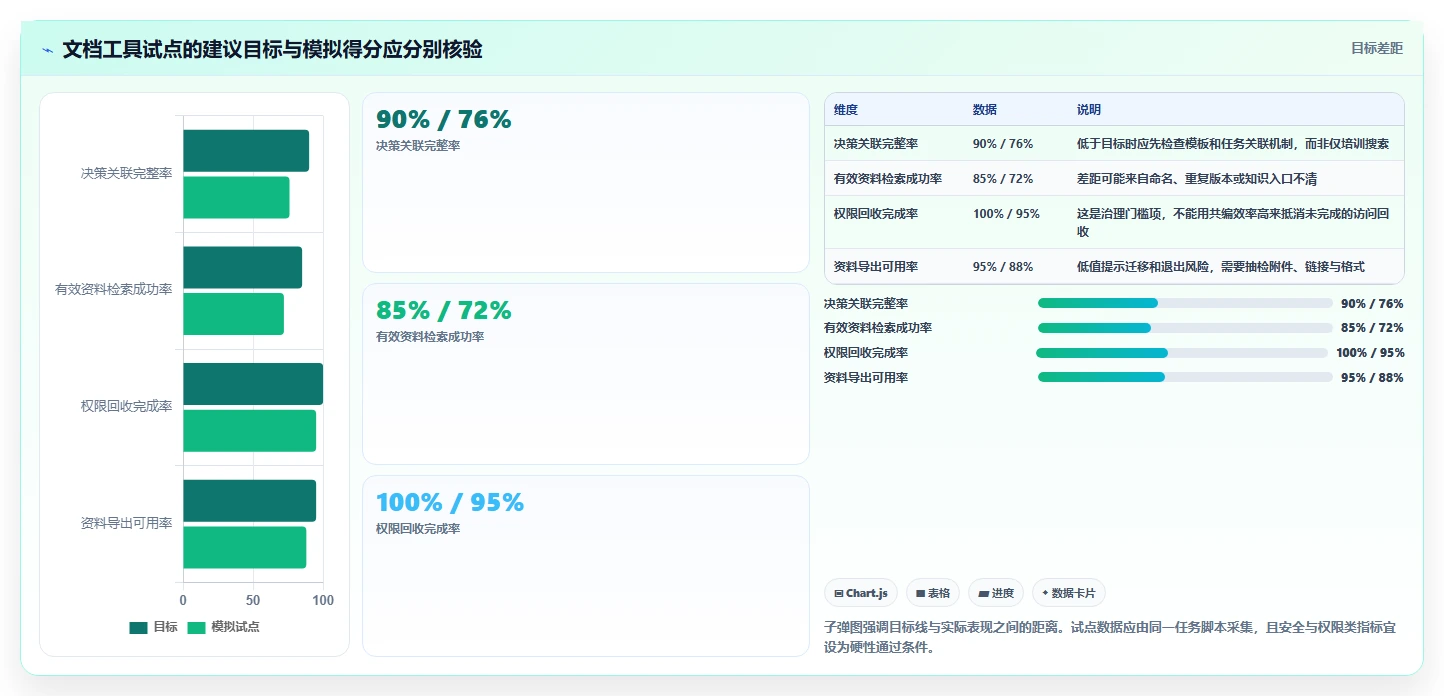The image size is (1444, 696).
Task: Click the light 模拟试点 bar for 有效资料检索成功率
Action: coord(233,314)
